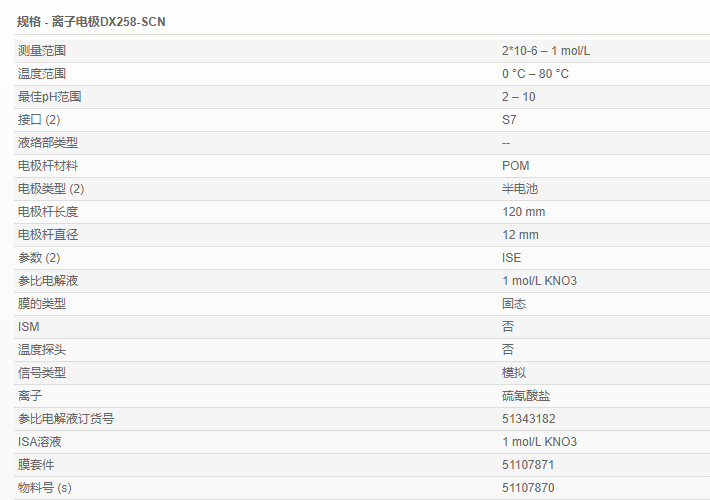Click membrane kit number 51107871

pos(528,465)
